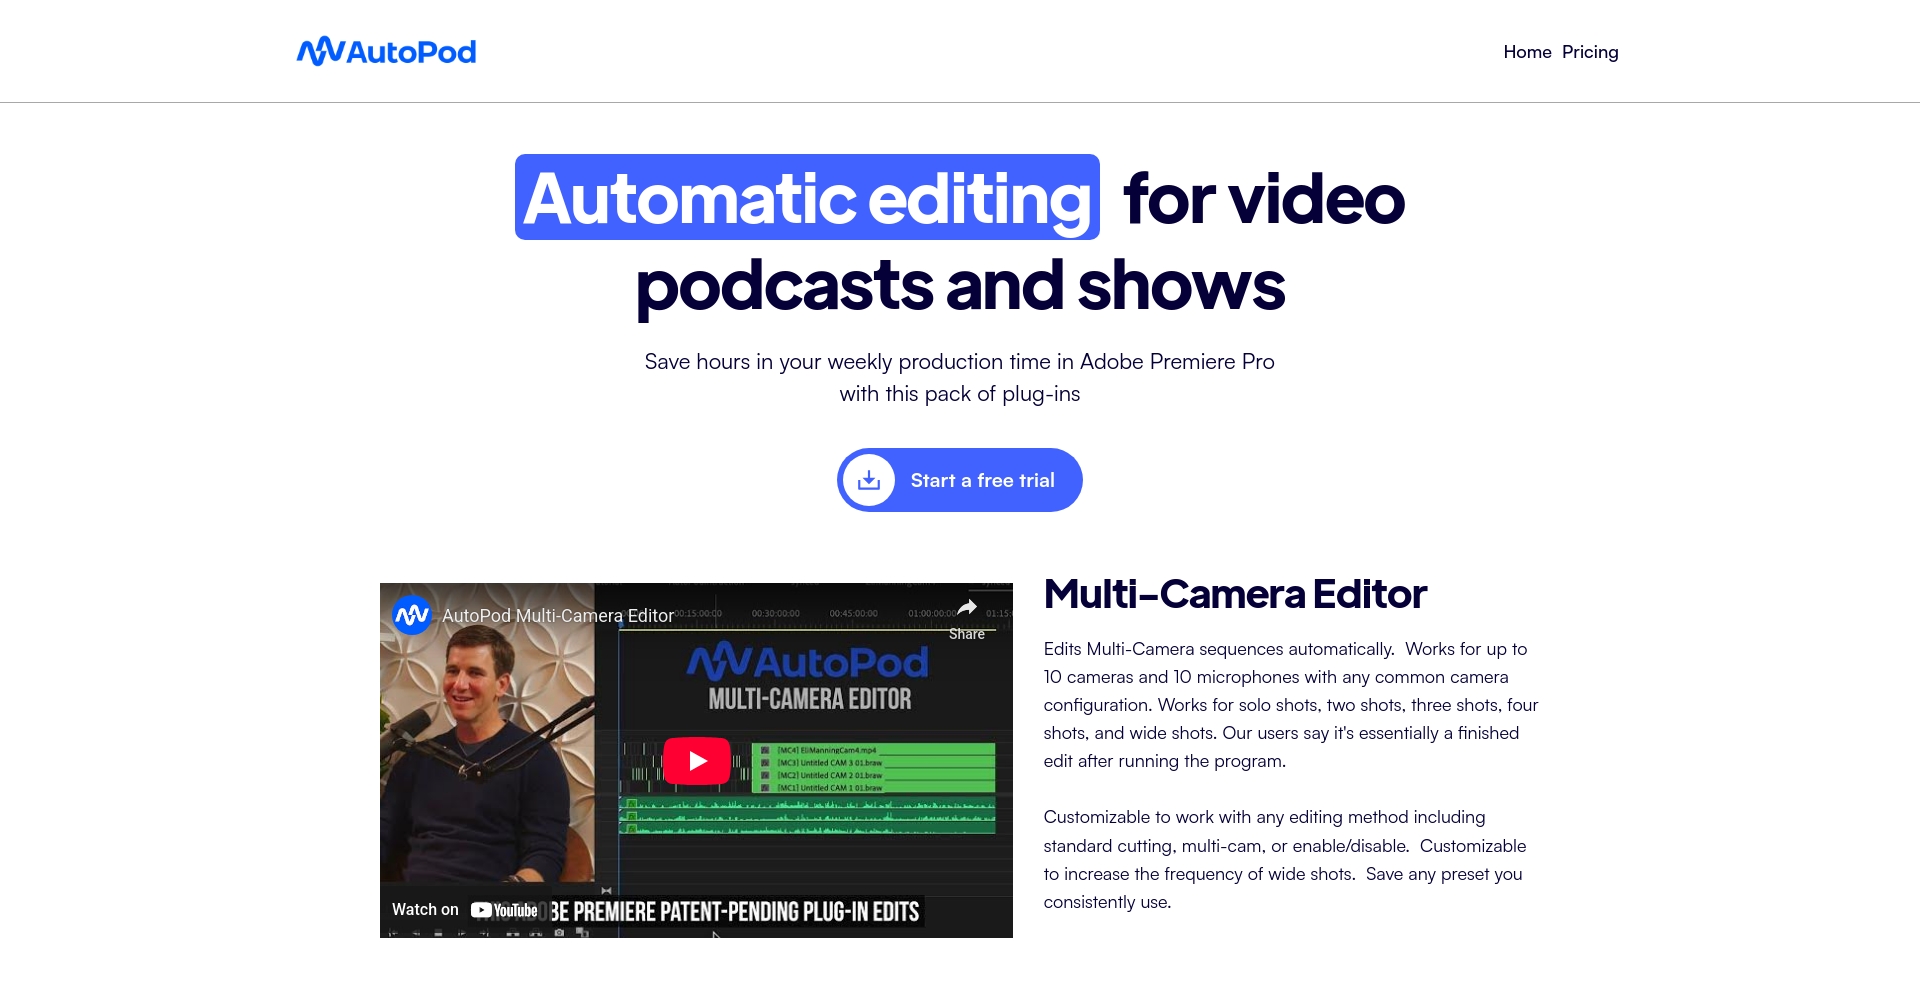Click the YouTube logo in the video
Viewport: 1920px width, 1000px height.
tap(504, 910)
